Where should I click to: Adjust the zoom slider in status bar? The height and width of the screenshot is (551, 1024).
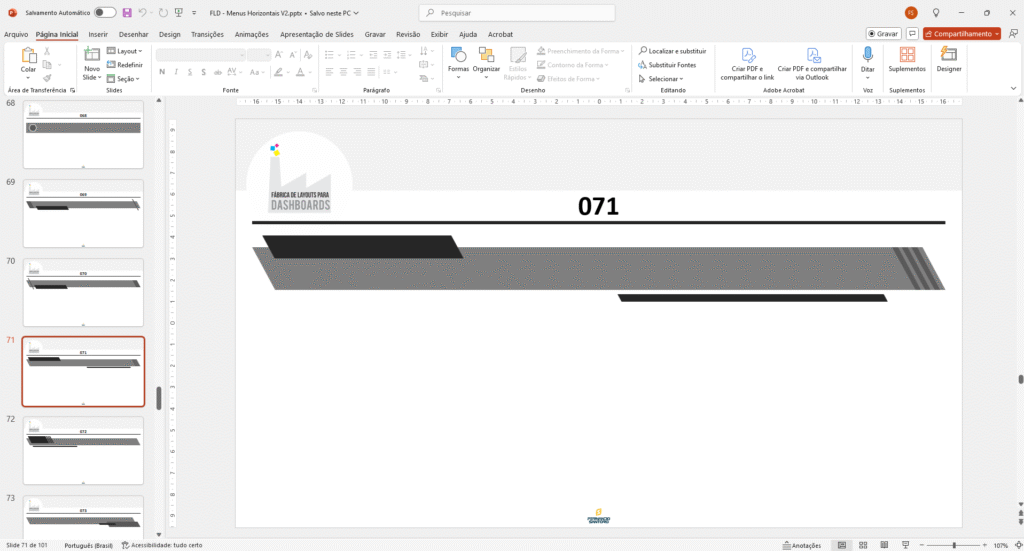[x=953, y=545]
